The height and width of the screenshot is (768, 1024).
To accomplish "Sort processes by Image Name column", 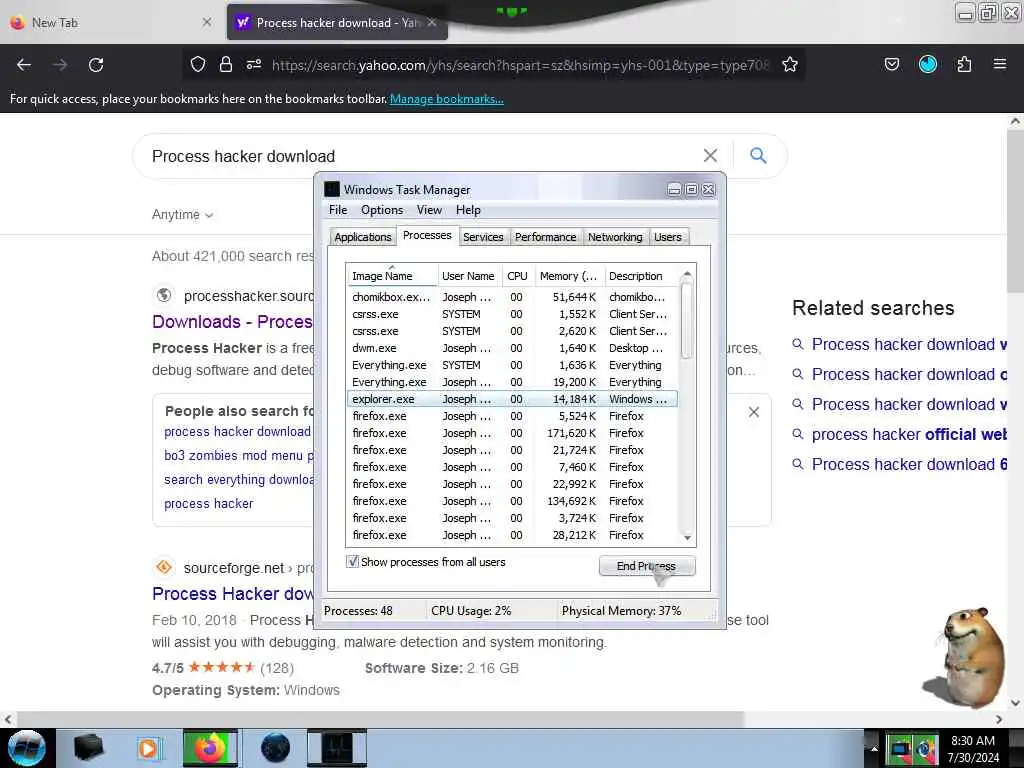I will pyautogui.click(x=392, y=276).
